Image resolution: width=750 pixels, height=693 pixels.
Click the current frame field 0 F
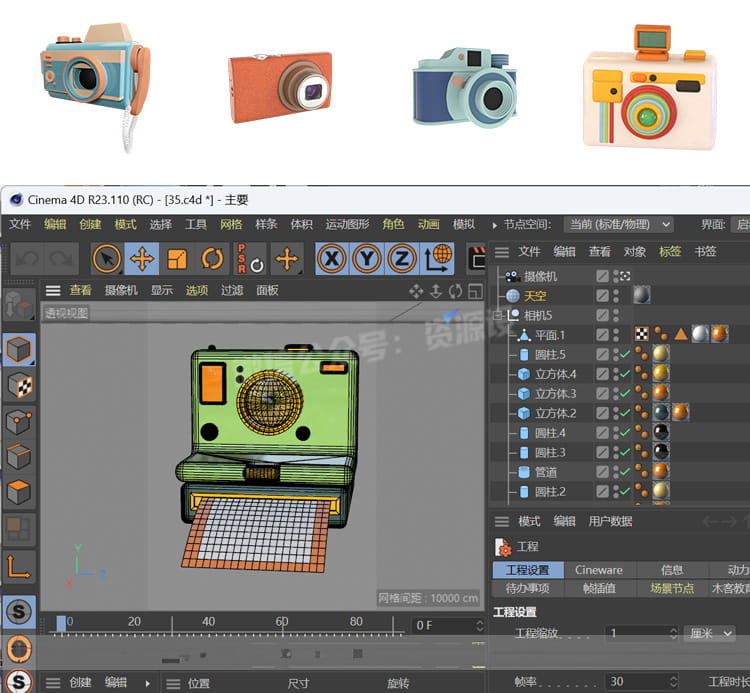[x=448, y=625]
